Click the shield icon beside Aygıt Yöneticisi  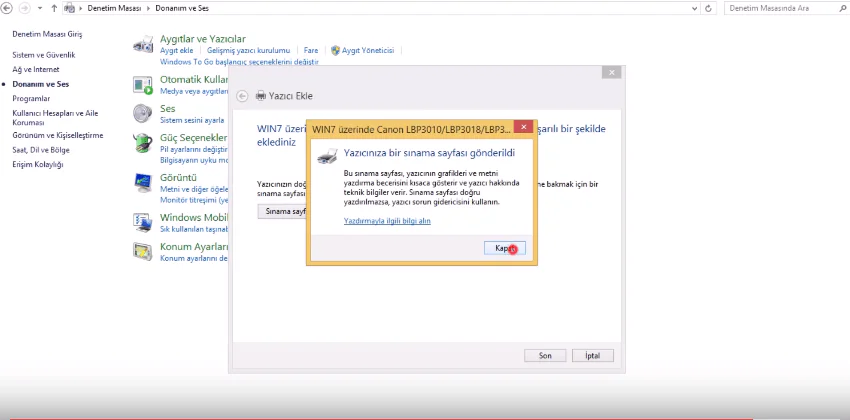[x=335, y=50]
